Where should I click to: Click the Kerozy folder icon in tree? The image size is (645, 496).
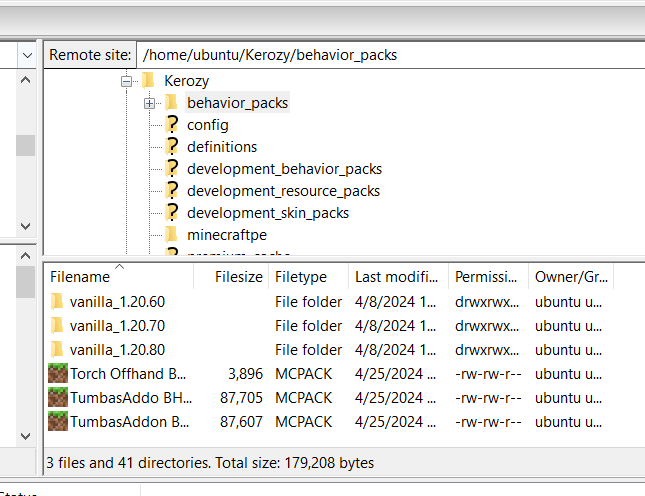[x=148, y=81]
